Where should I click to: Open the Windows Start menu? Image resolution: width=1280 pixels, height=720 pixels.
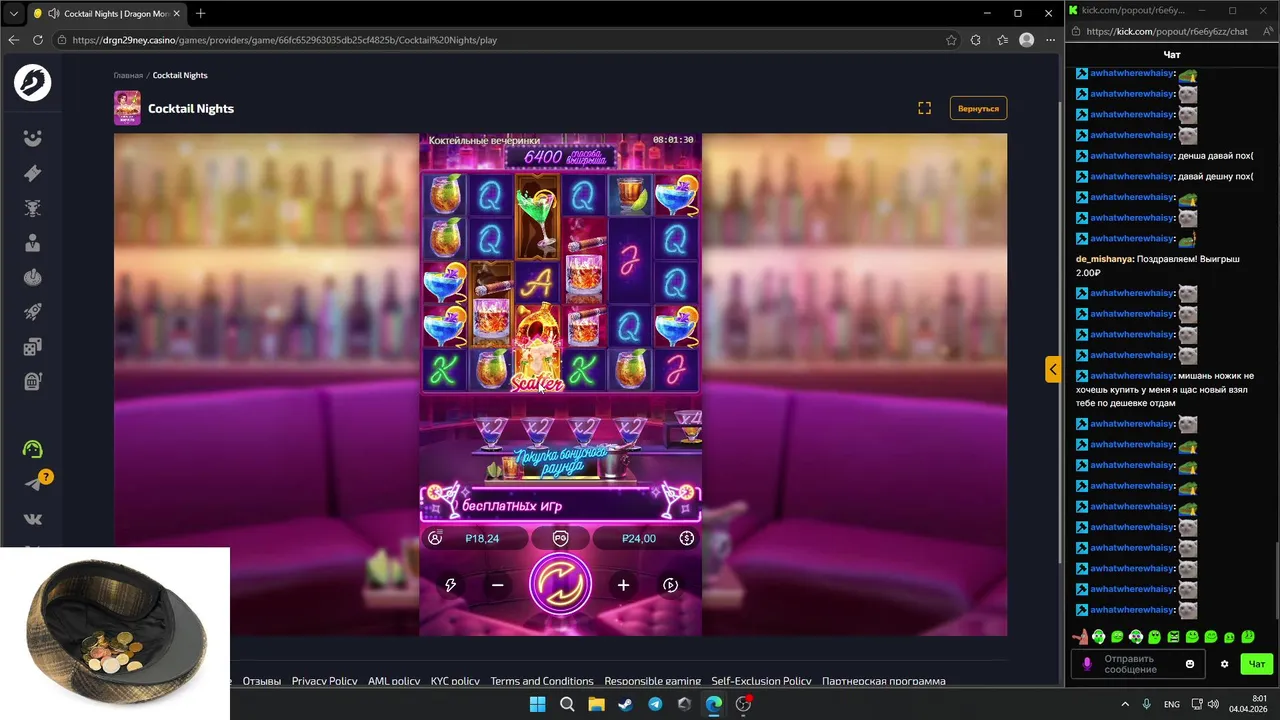coord(537,704)
